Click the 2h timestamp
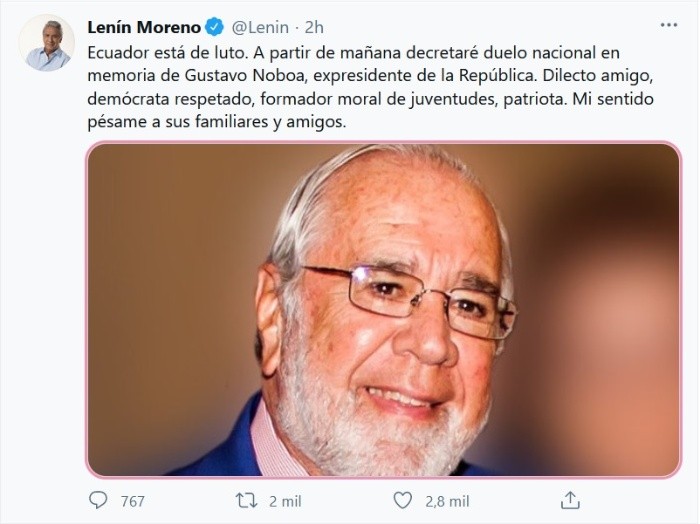The height and width of the screenshot is (524, 700). tap(312, 26)
